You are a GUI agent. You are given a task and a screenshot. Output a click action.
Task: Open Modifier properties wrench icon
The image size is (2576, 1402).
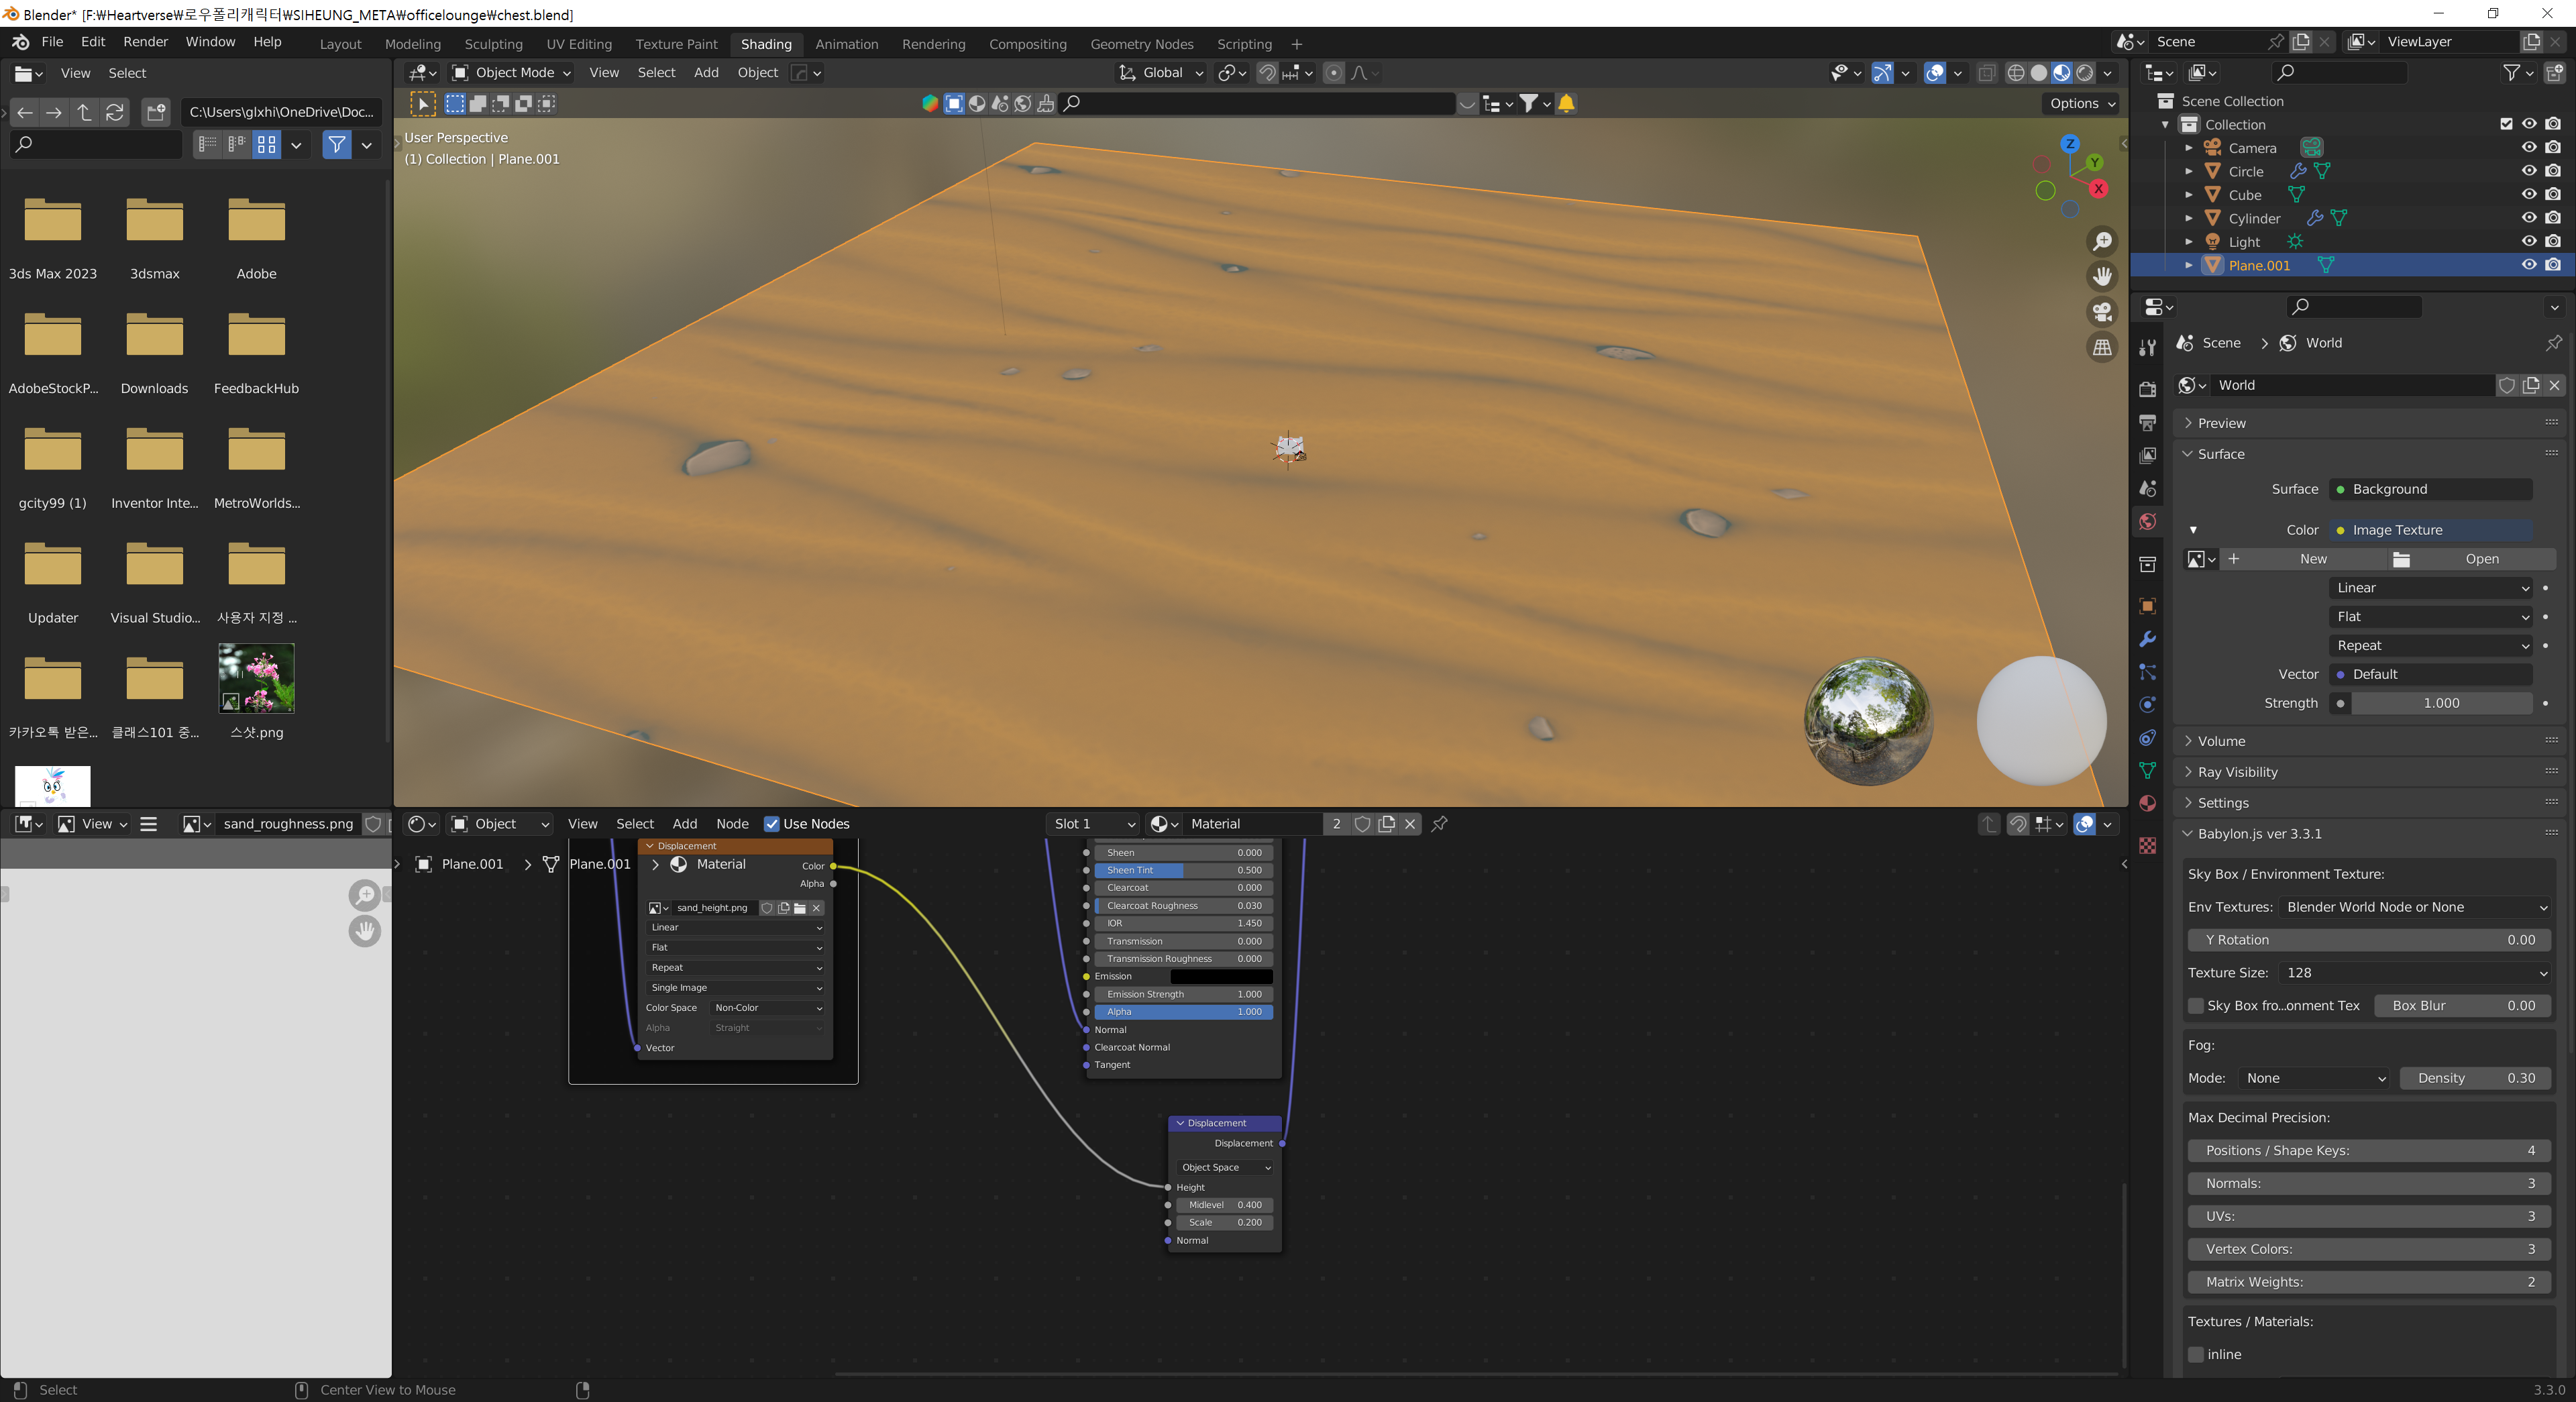click(x=2147, y=639)
